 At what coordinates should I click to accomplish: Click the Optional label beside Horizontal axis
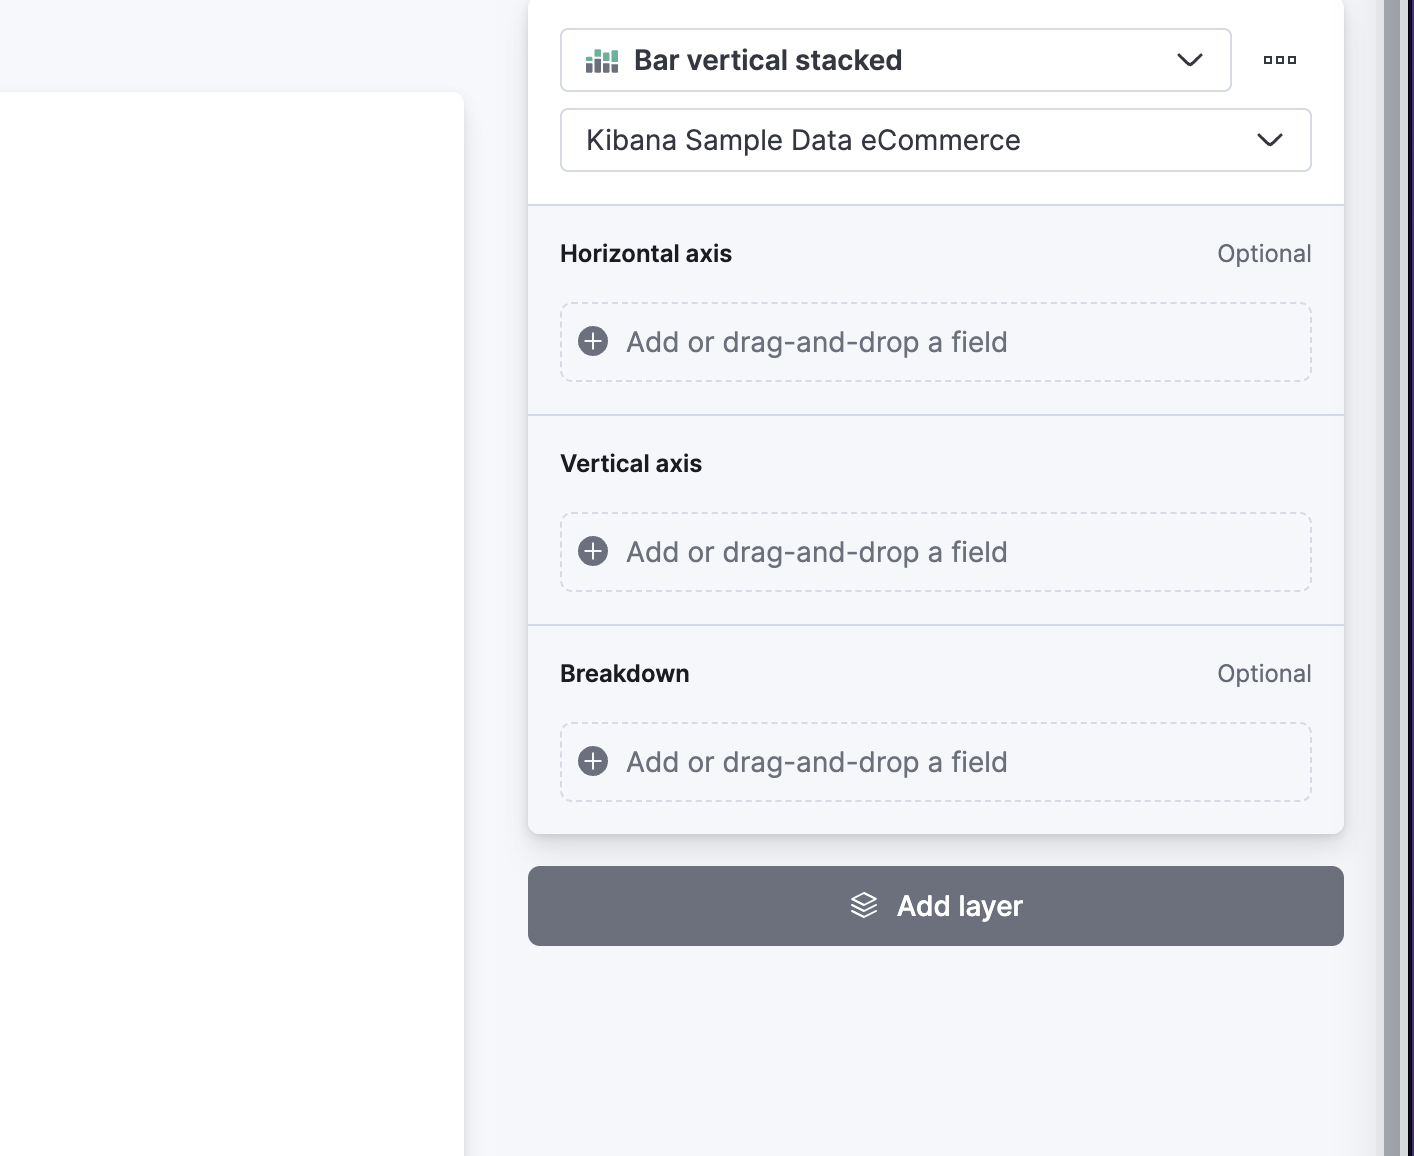click(x=1264, y=253)
